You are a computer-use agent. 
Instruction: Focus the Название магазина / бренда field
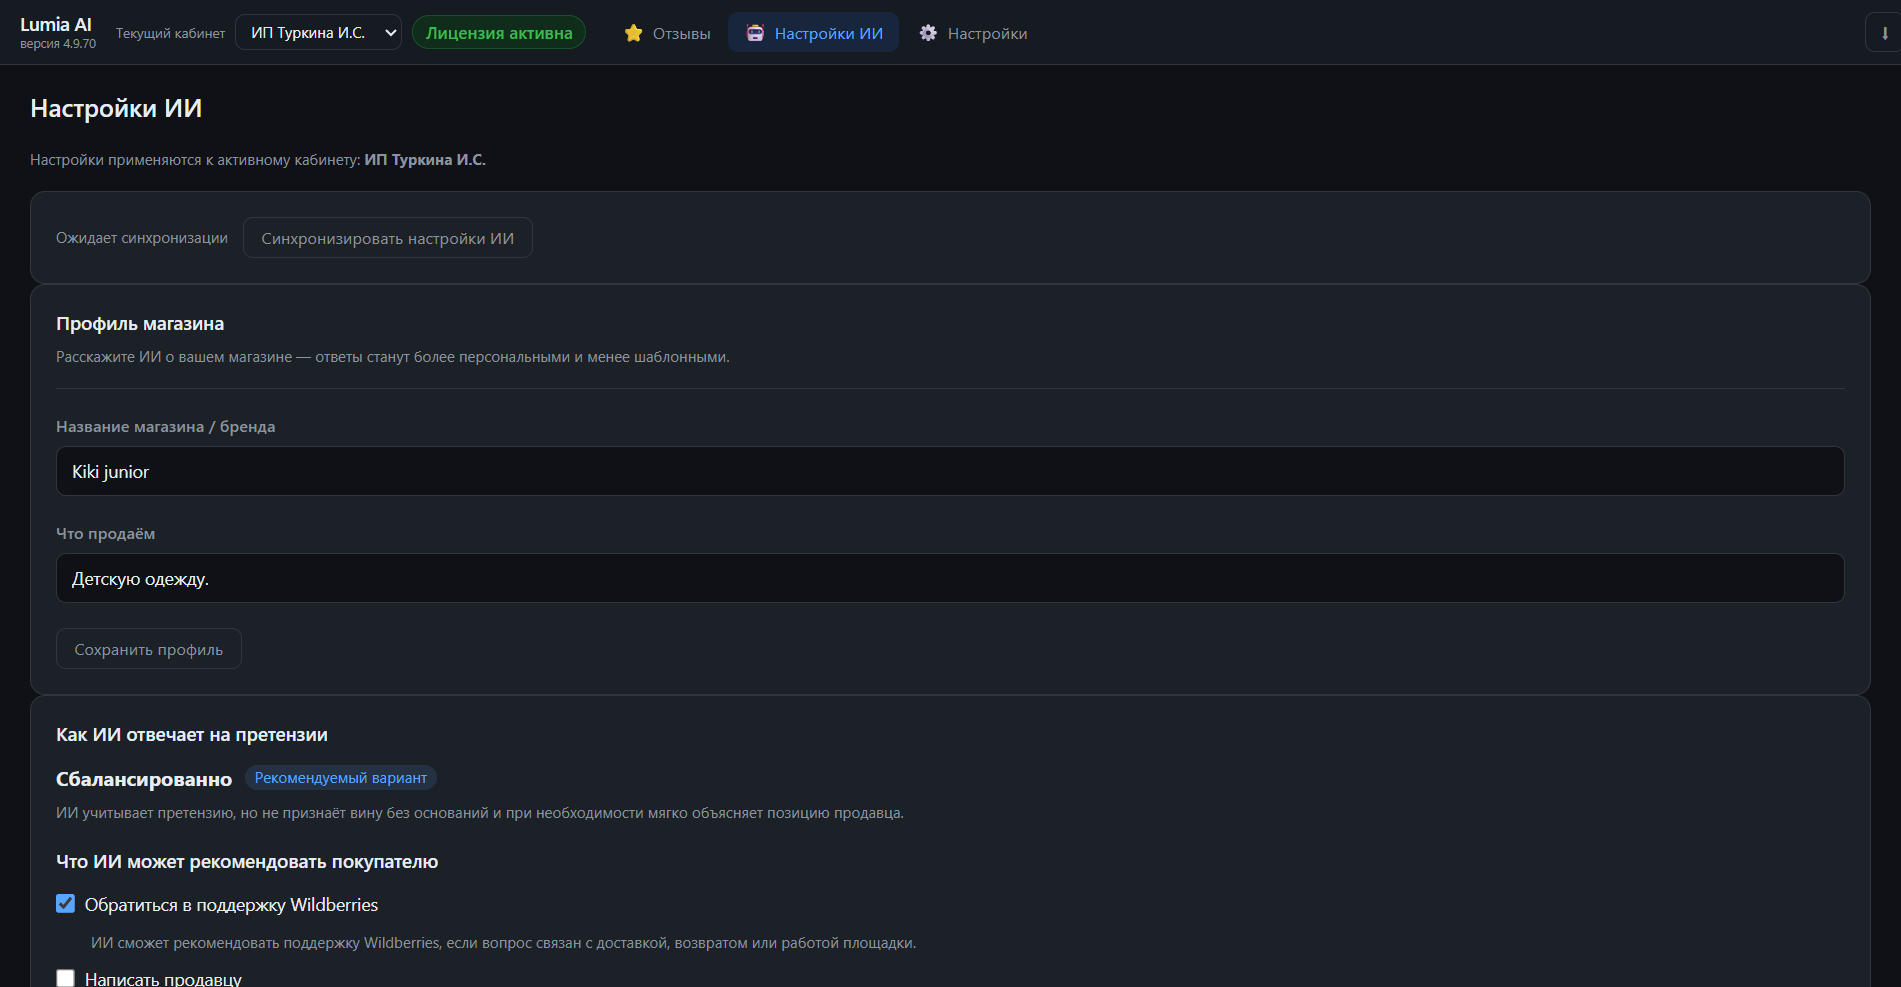(950, 471)
